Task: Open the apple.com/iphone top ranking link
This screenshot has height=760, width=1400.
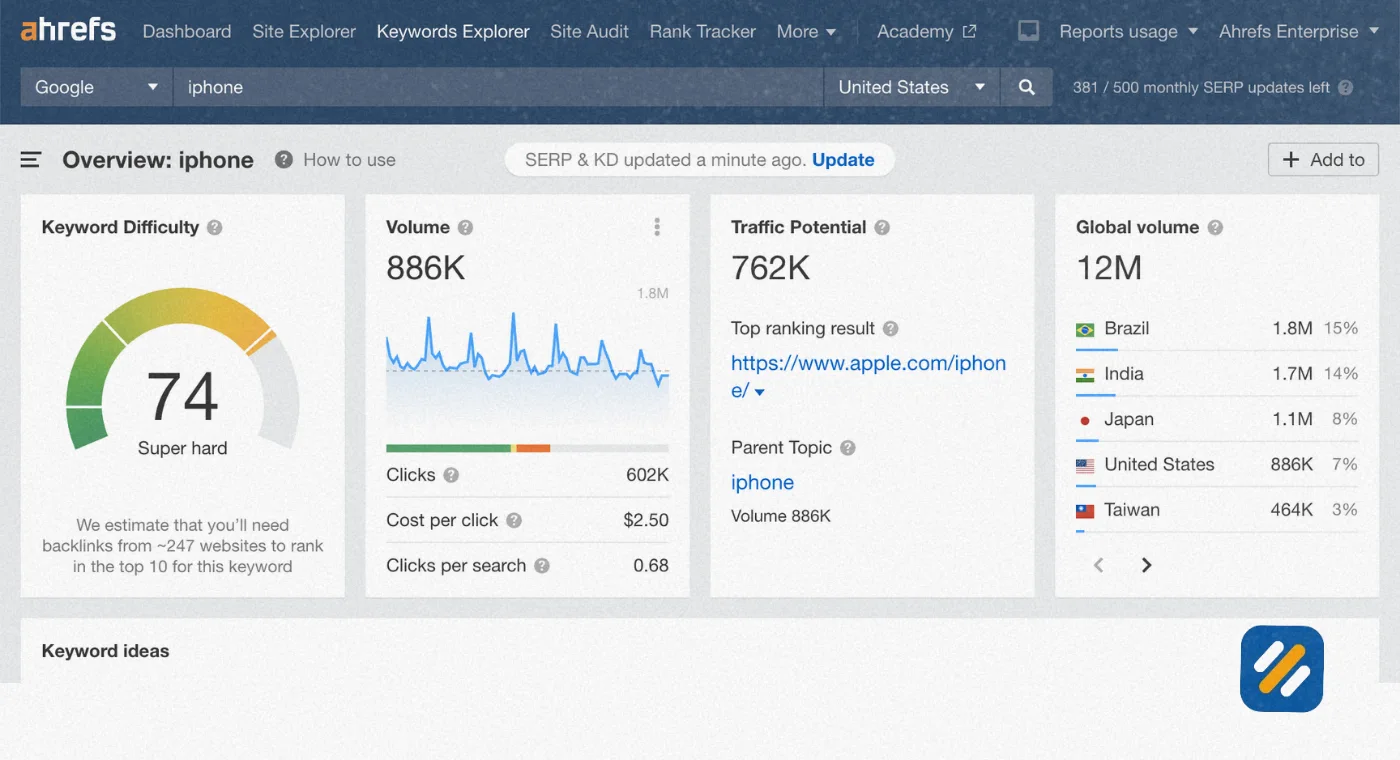Action: click(868, 377)
